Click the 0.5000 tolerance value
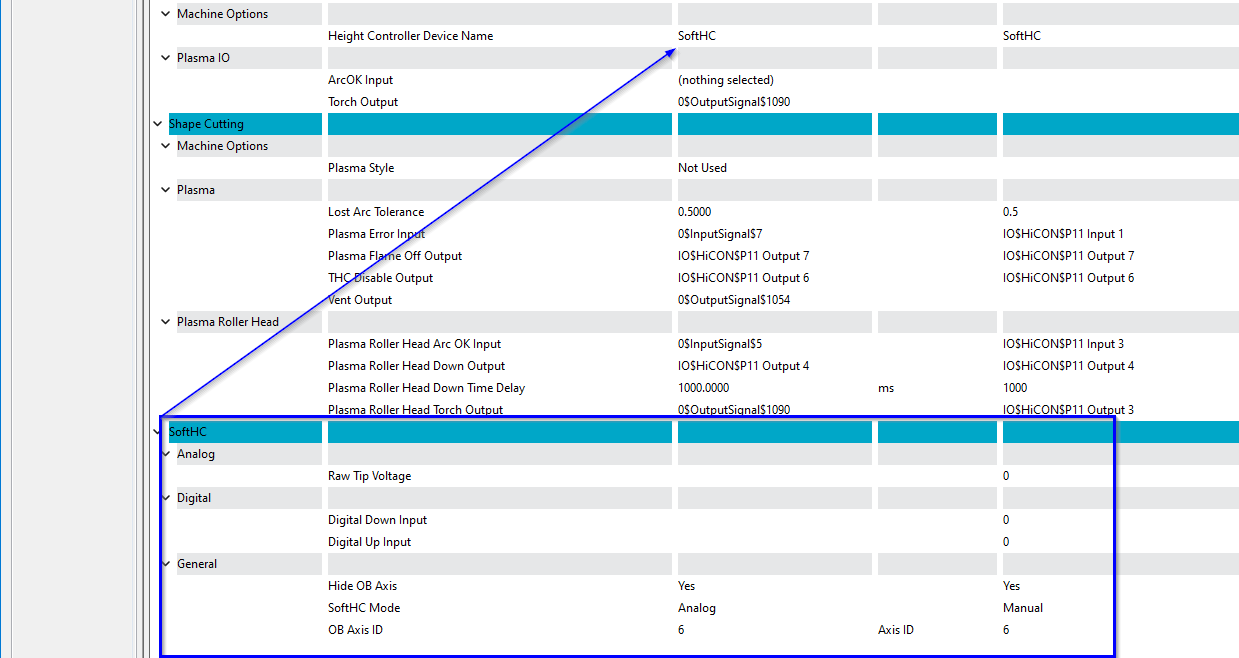The height and width of the screenshot is (658, 1239). (695, 212)
